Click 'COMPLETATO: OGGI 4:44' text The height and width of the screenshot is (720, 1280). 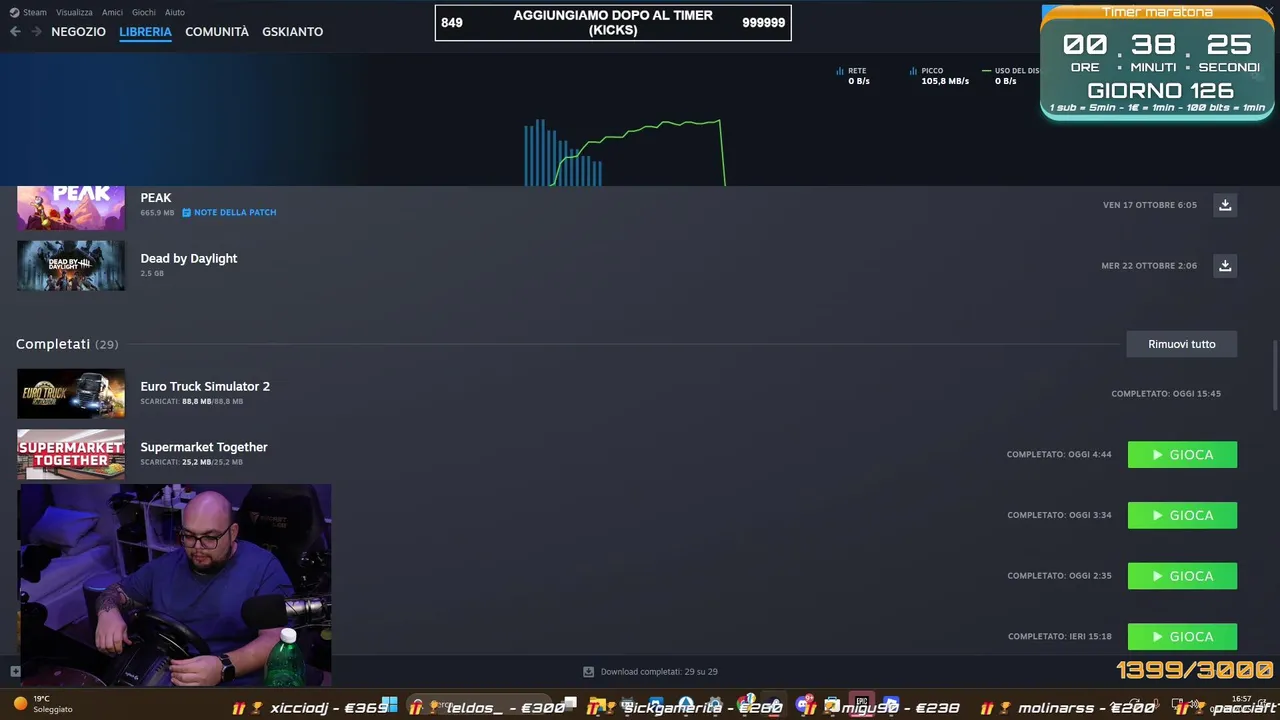[1059, 455]
